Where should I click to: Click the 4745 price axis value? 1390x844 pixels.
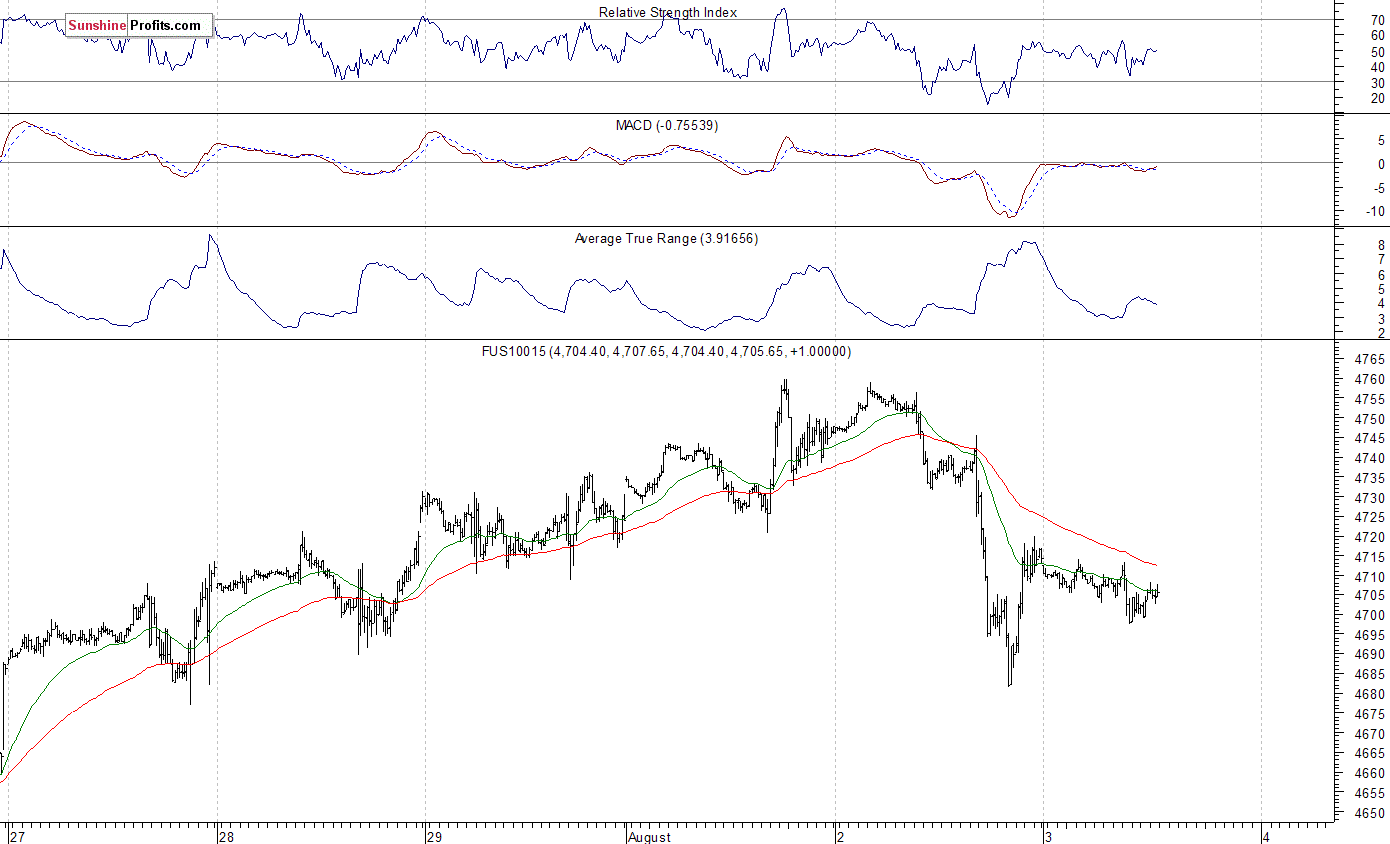1371,439
